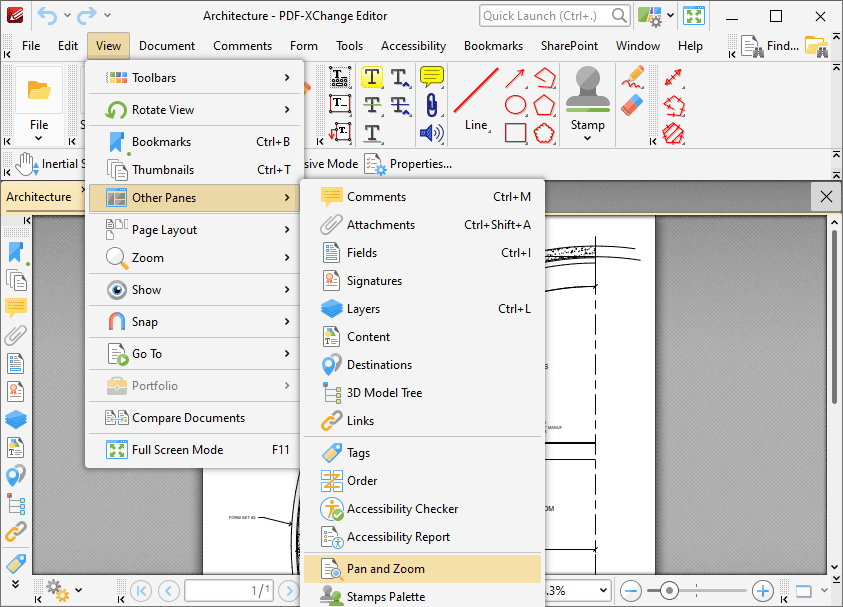
Task: Open the Document menu
Action: click(167, 46)
